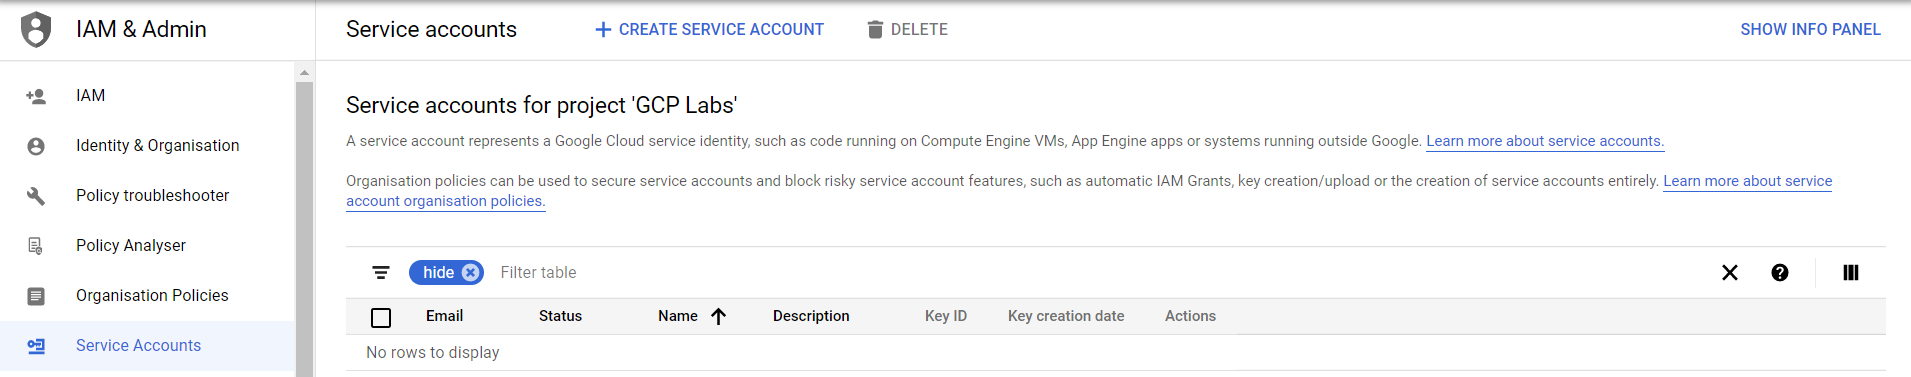Click CREATE SERVICE ACCOUNT button
1911x377 pixels.
click(709, 30)
